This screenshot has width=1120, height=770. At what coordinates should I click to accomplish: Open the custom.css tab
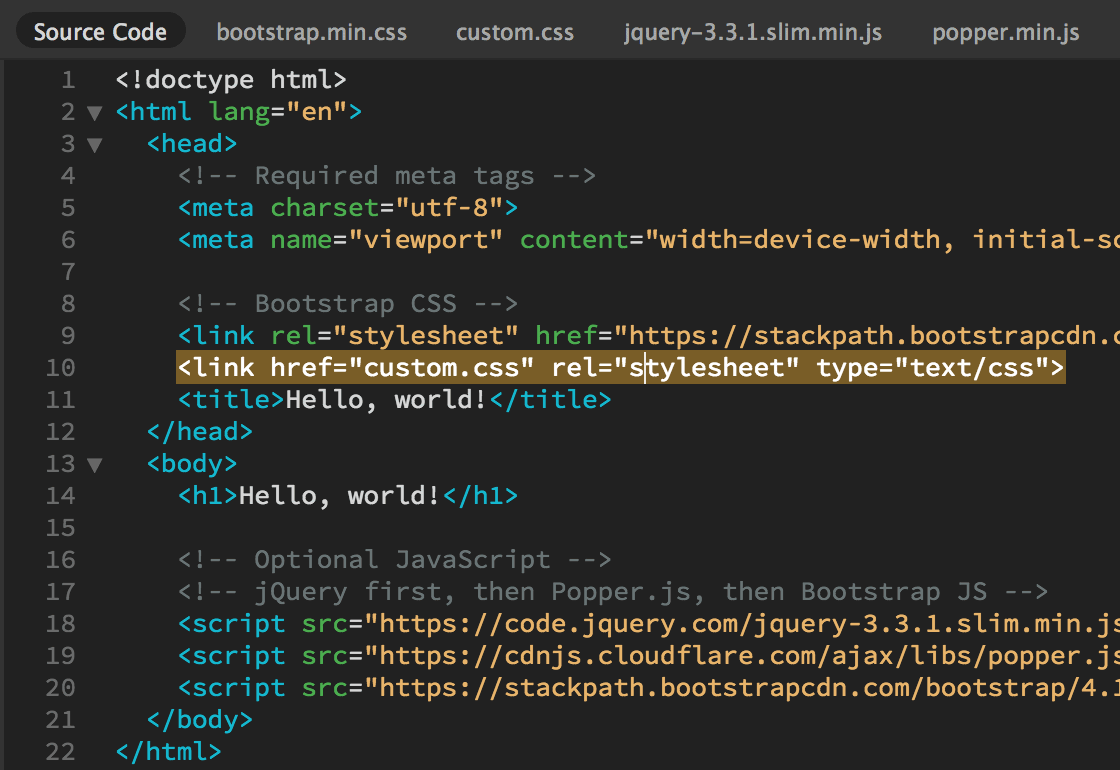pos(514,32)
